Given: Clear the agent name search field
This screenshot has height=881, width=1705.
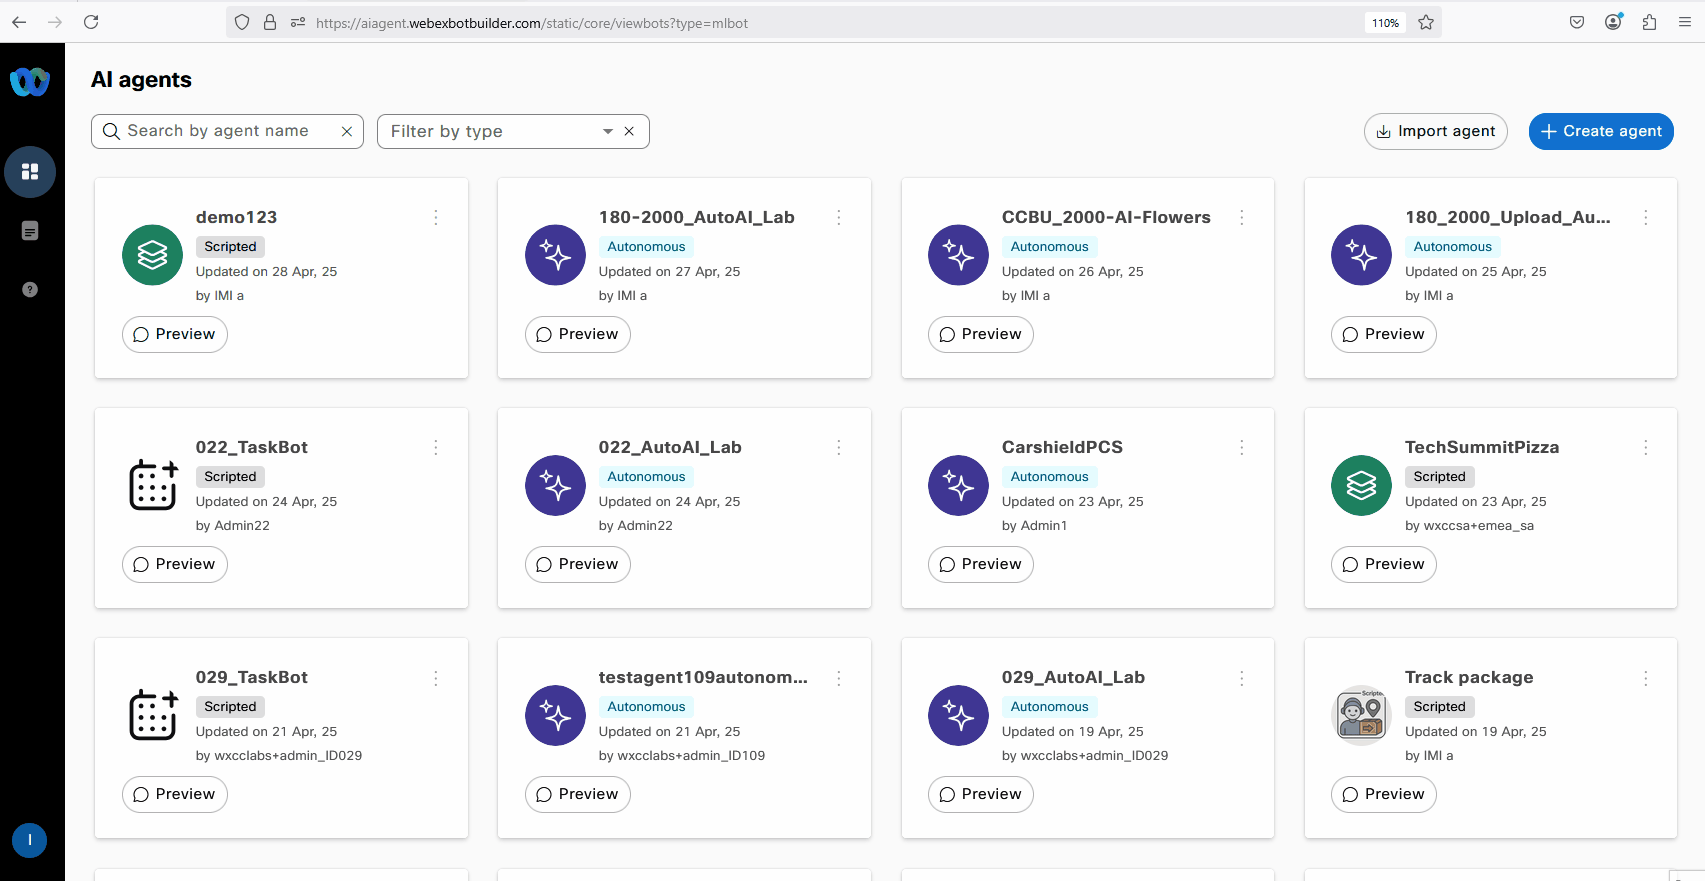Looking at the screenshot, I should (347, 132).
